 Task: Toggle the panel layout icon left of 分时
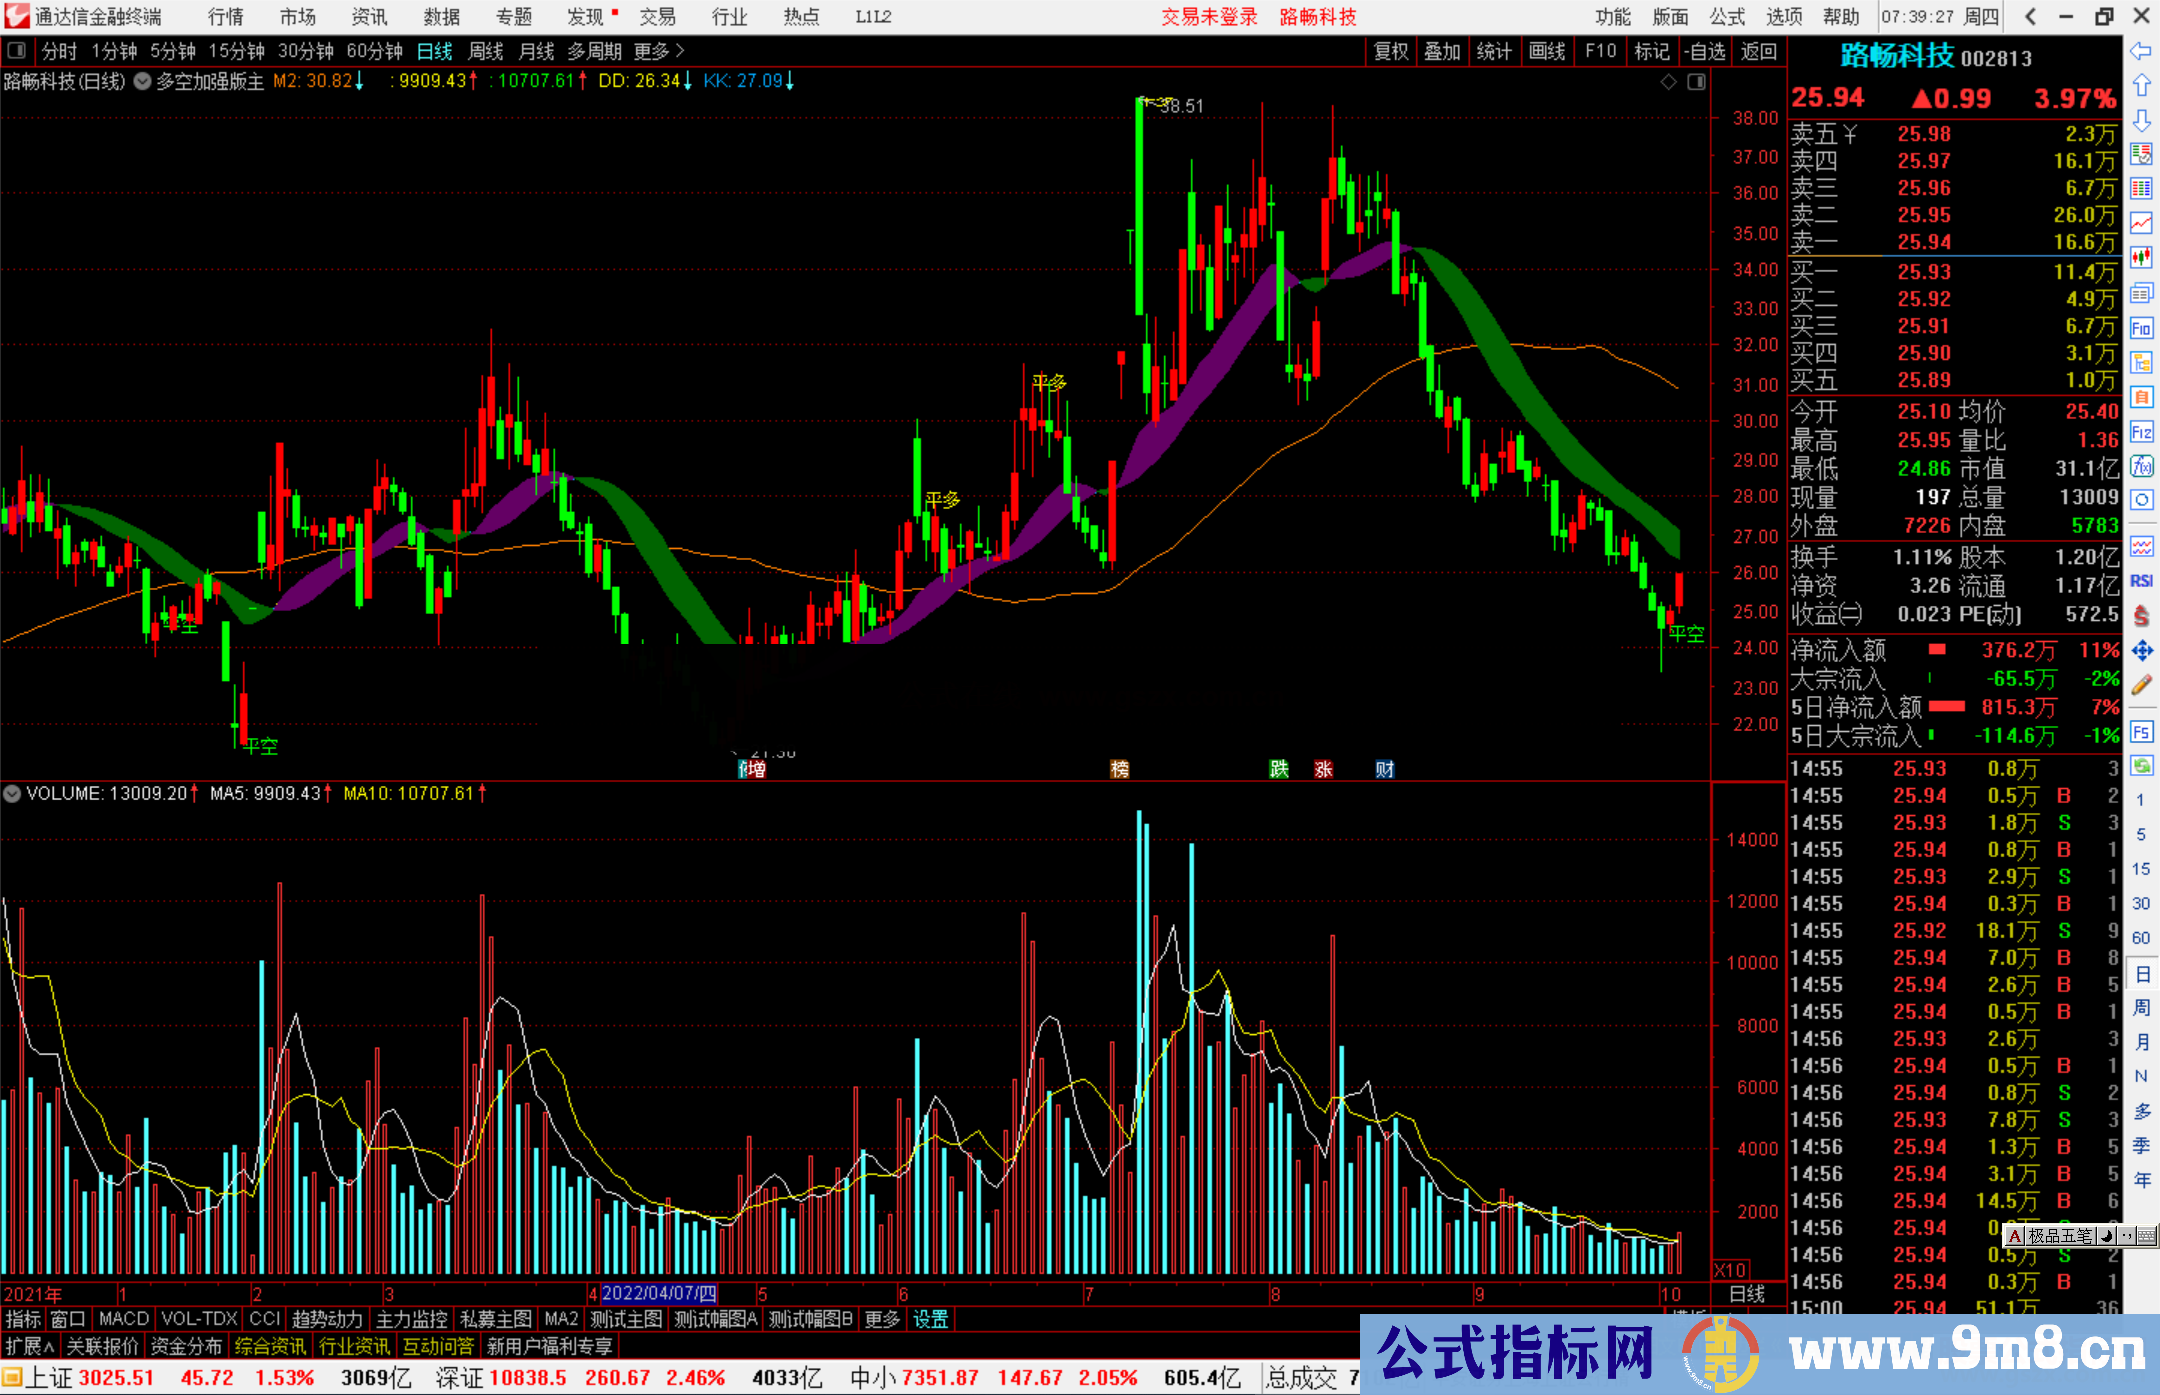click(x=17, y=51)
